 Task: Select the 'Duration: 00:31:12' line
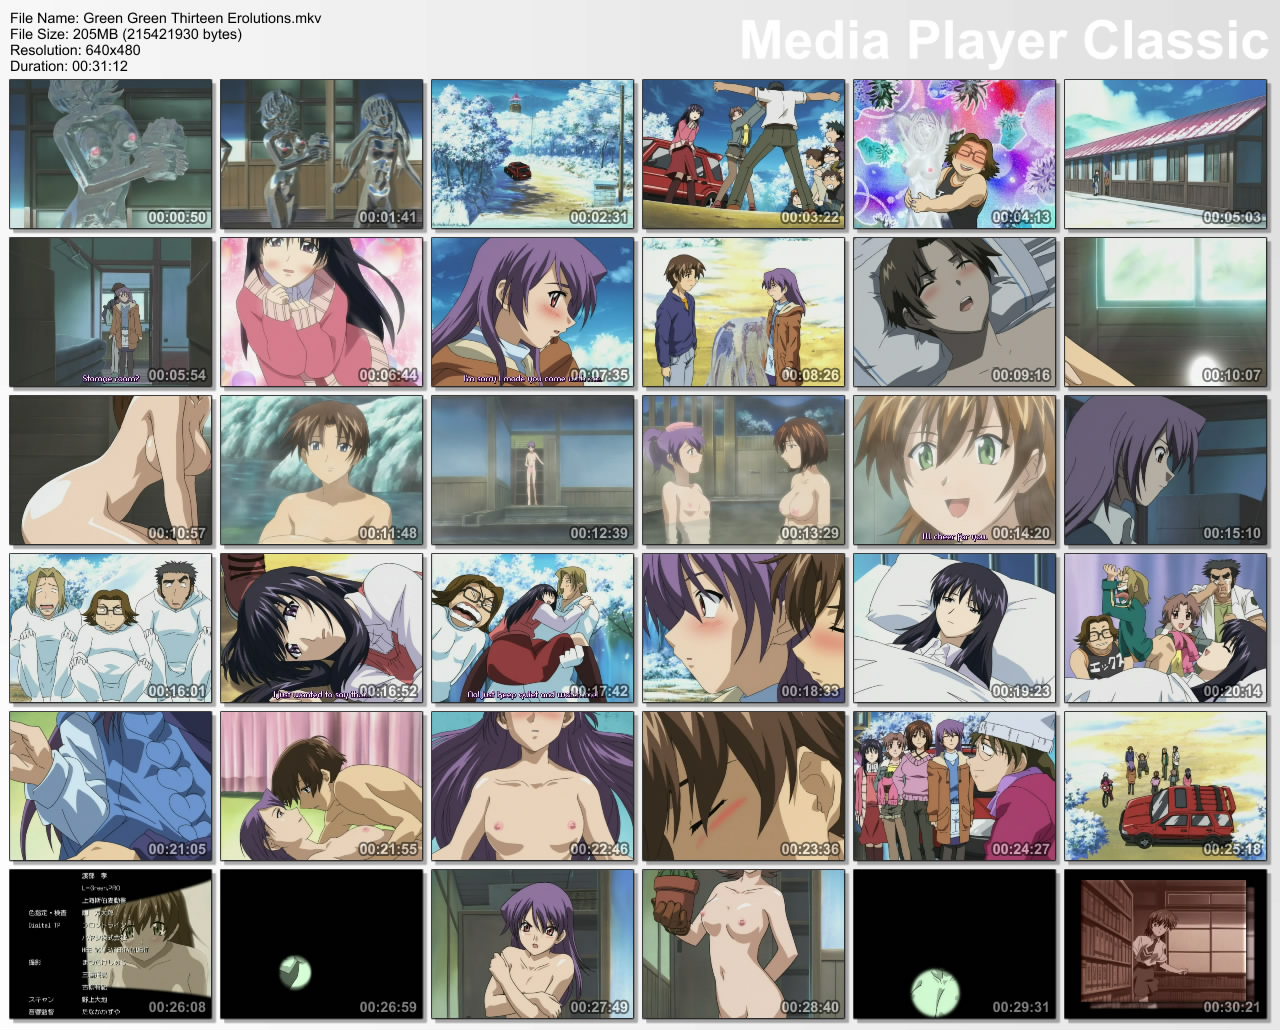[69, 66]
